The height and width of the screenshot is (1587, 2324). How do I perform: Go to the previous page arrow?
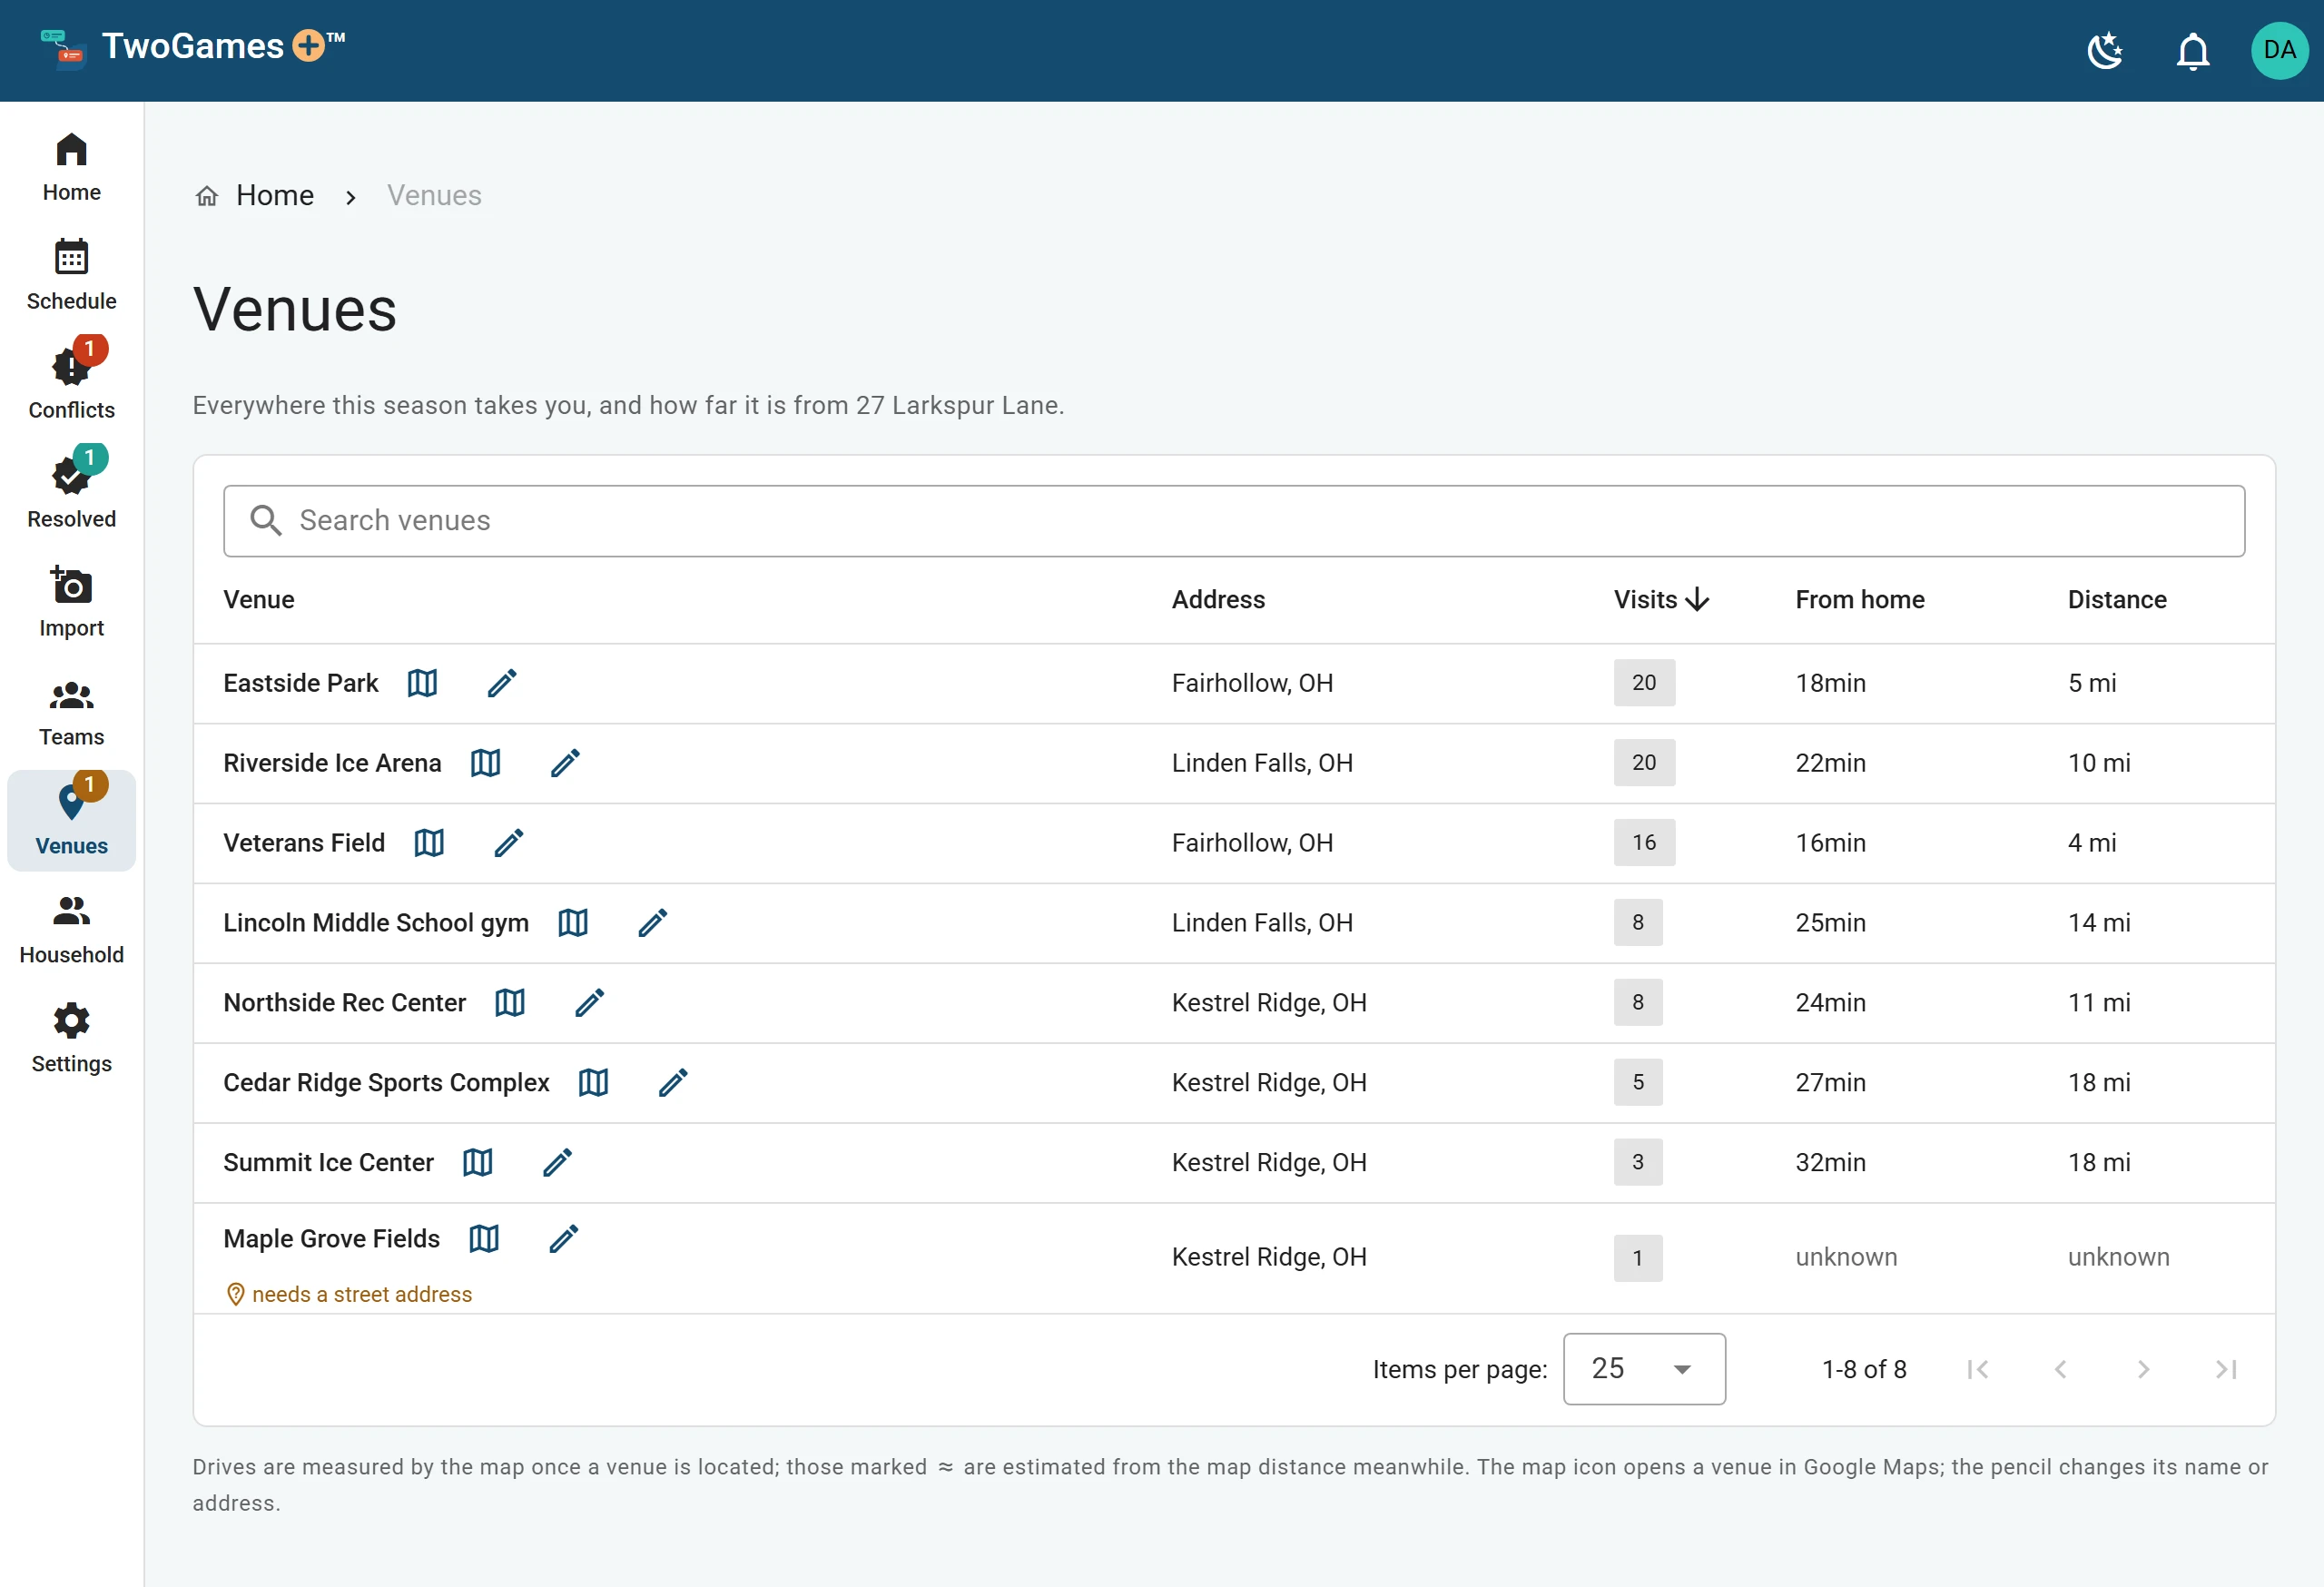2060,1369
